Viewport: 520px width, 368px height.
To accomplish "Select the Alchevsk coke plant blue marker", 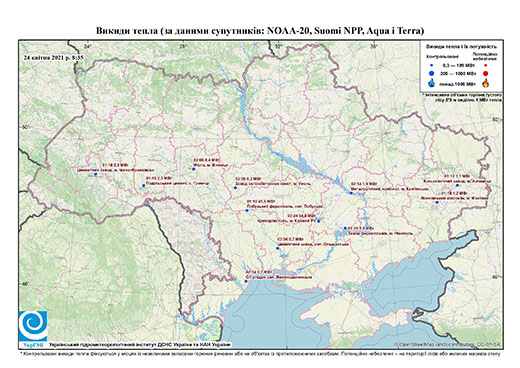I will (457, 185).
